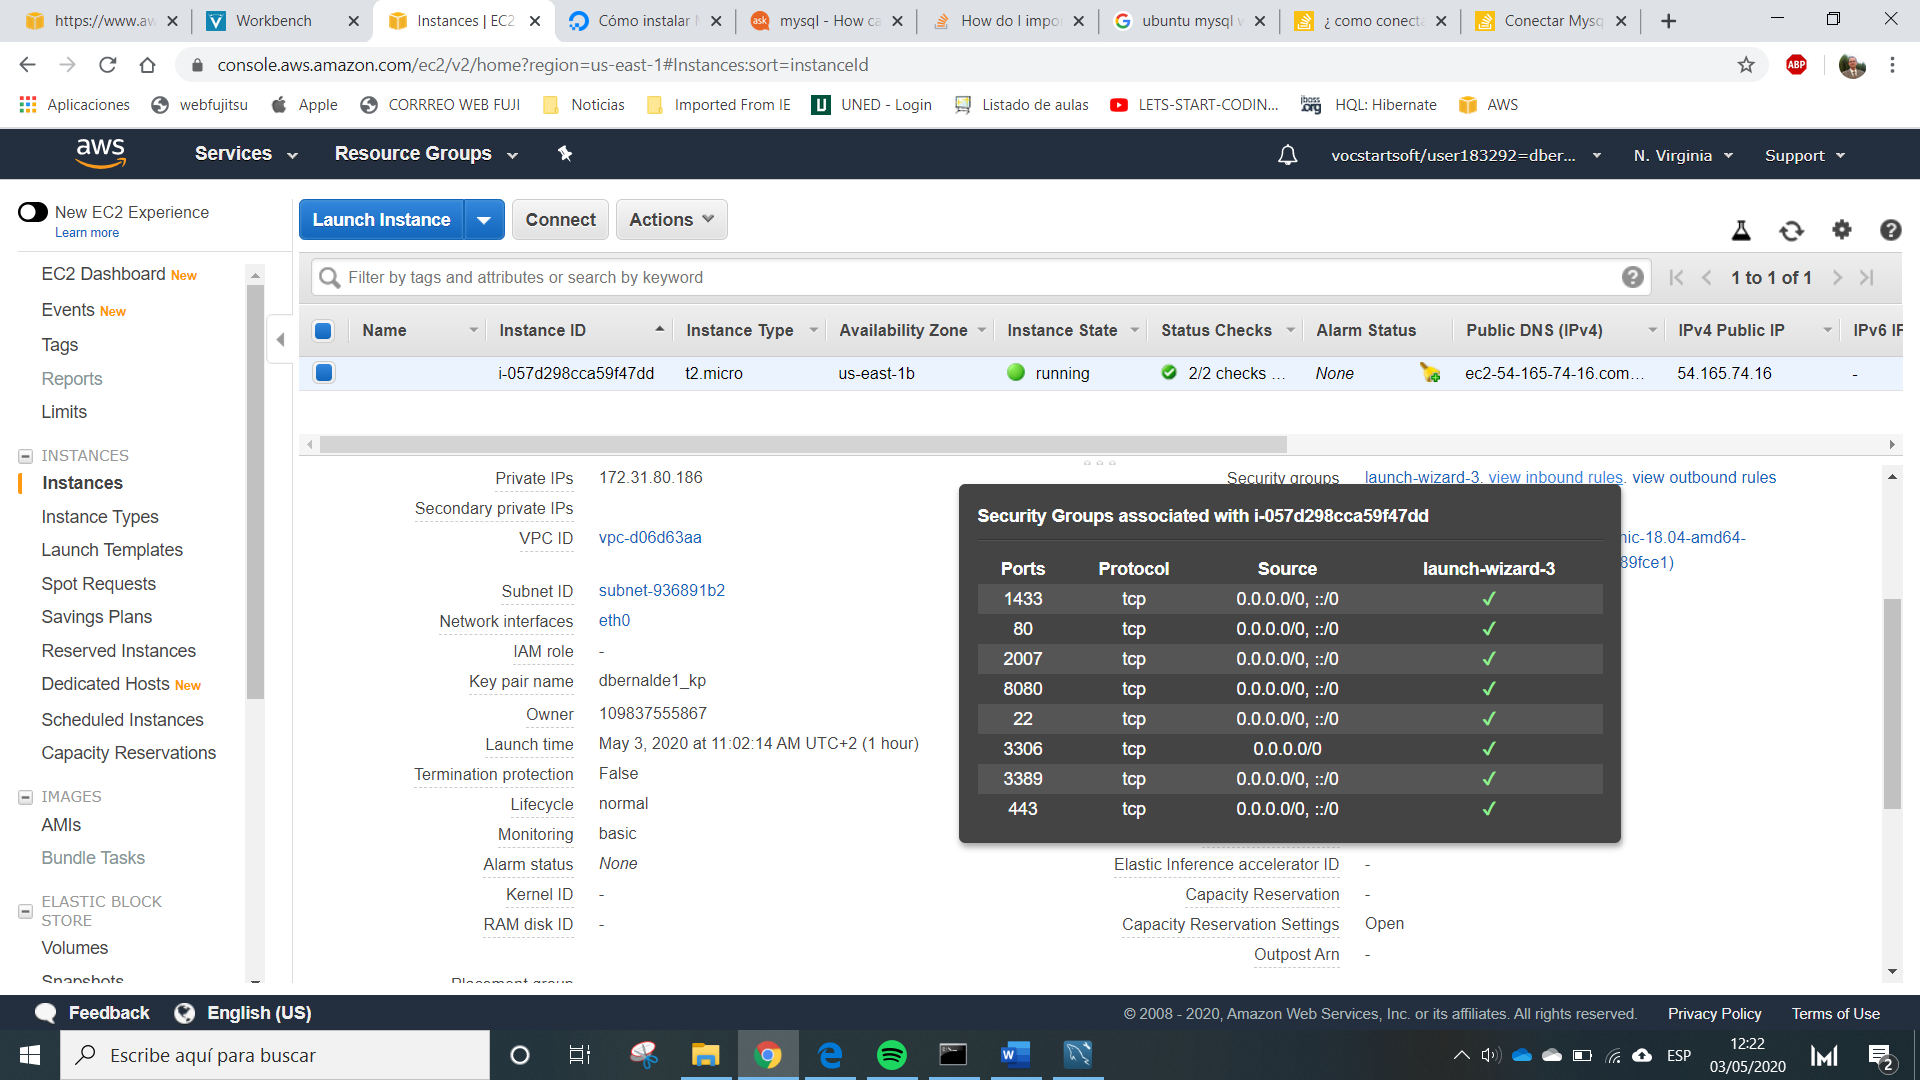Viewport: 1920px width, 1080px height.
Task: Go to previous page of results
Action: (1707, 278)
